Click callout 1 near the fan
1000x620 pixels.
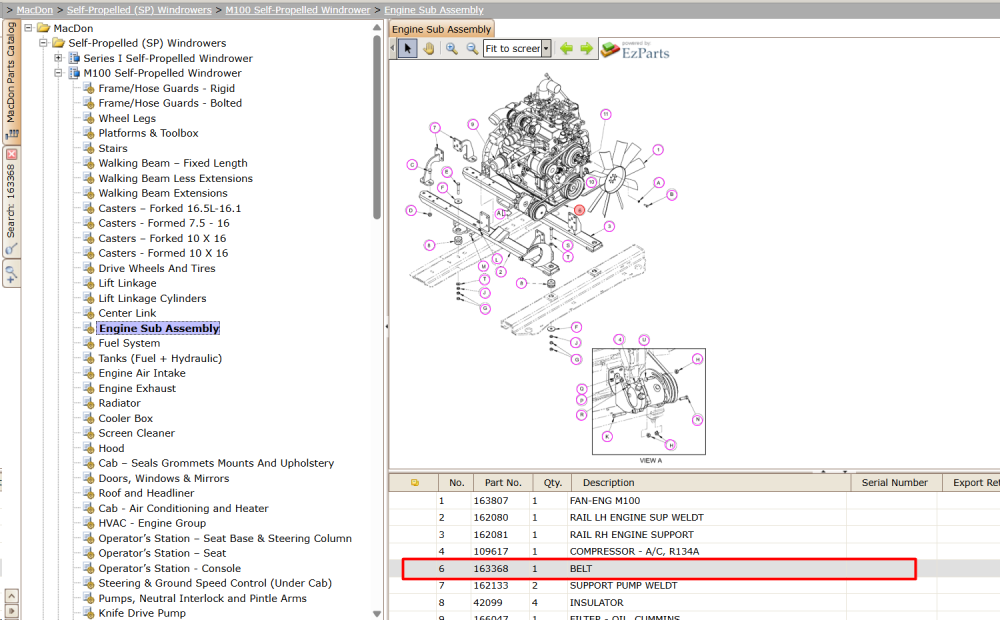(658, 150)
